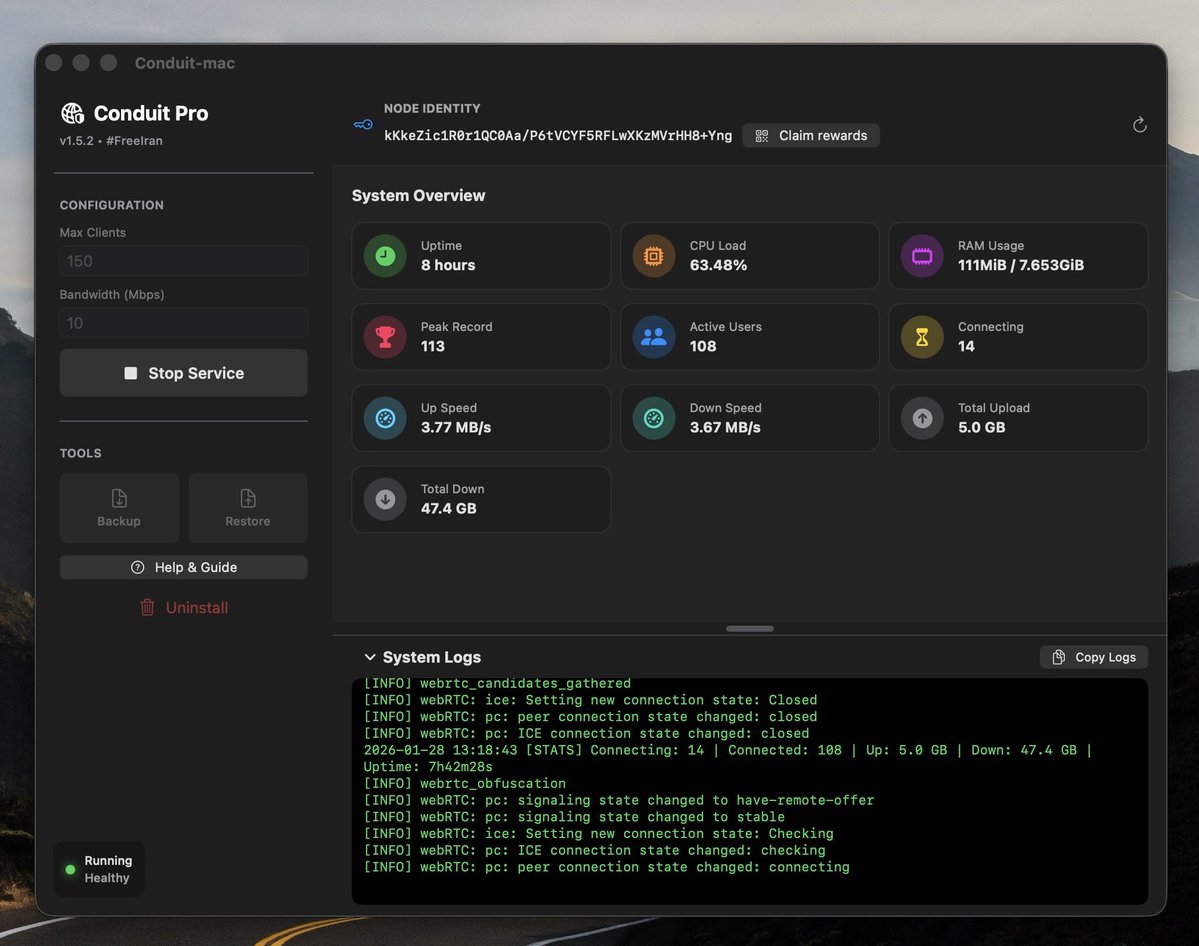Click the CPU Load value 63.48%
1199x946 pixels.
point(718,265)
